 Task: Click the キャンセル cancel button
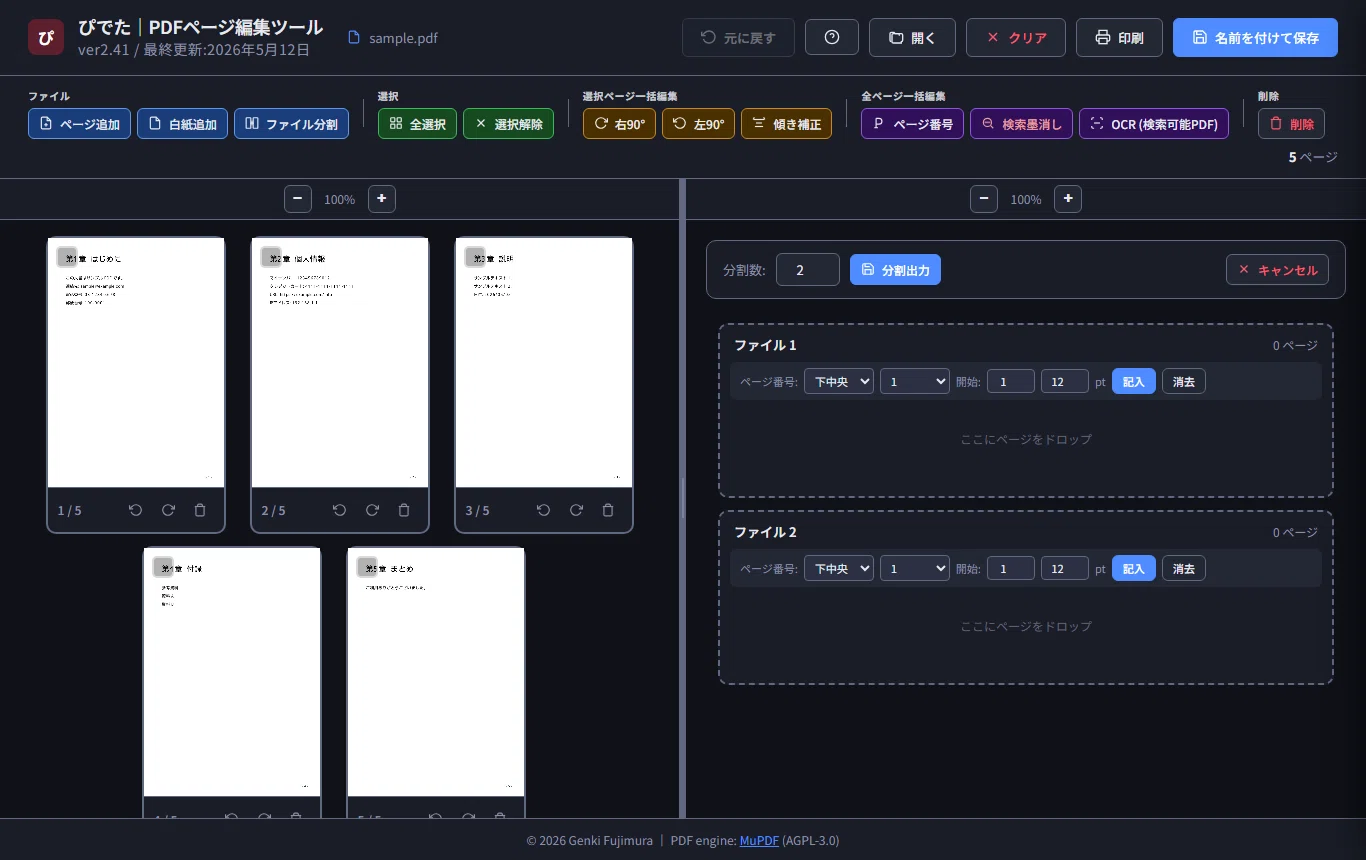[x=1277, y=270]
